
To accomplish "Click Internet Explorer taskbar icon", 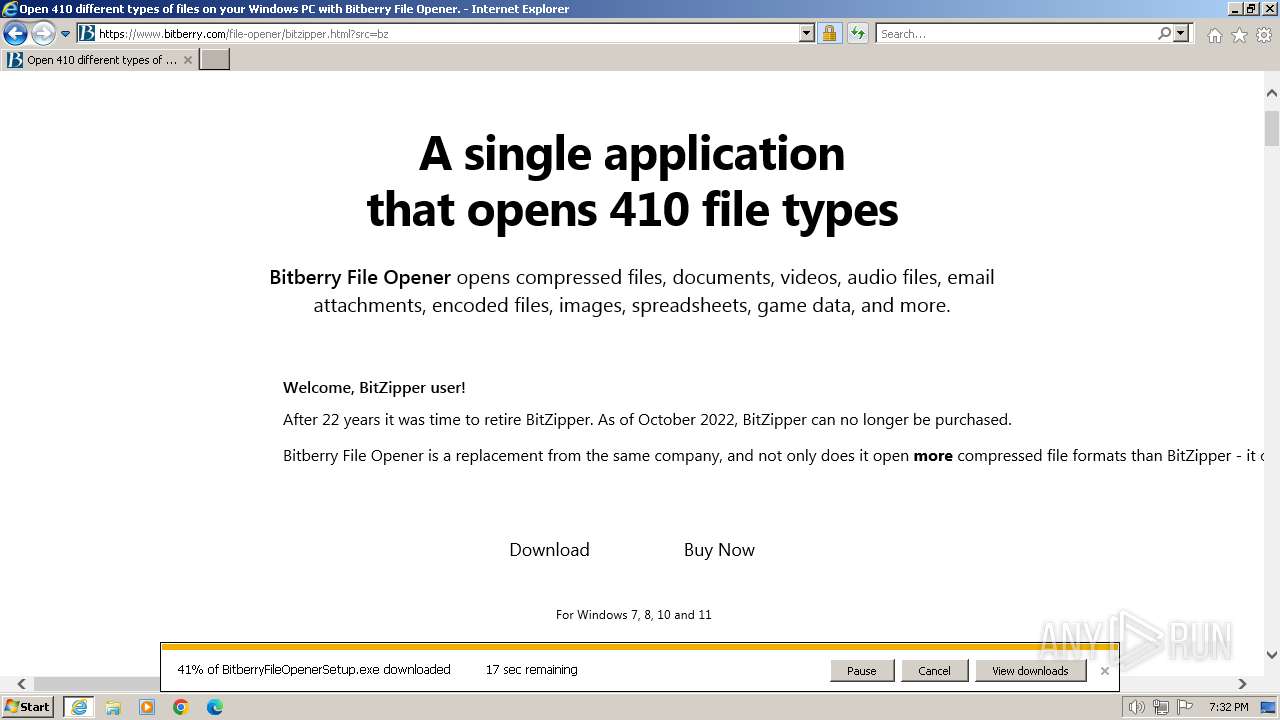I will coord(78,707).
